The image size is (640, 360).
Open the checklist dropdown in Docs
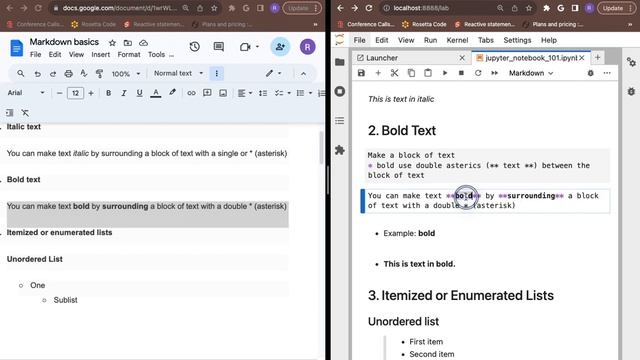pyautogui.click(x=282, y=93)
